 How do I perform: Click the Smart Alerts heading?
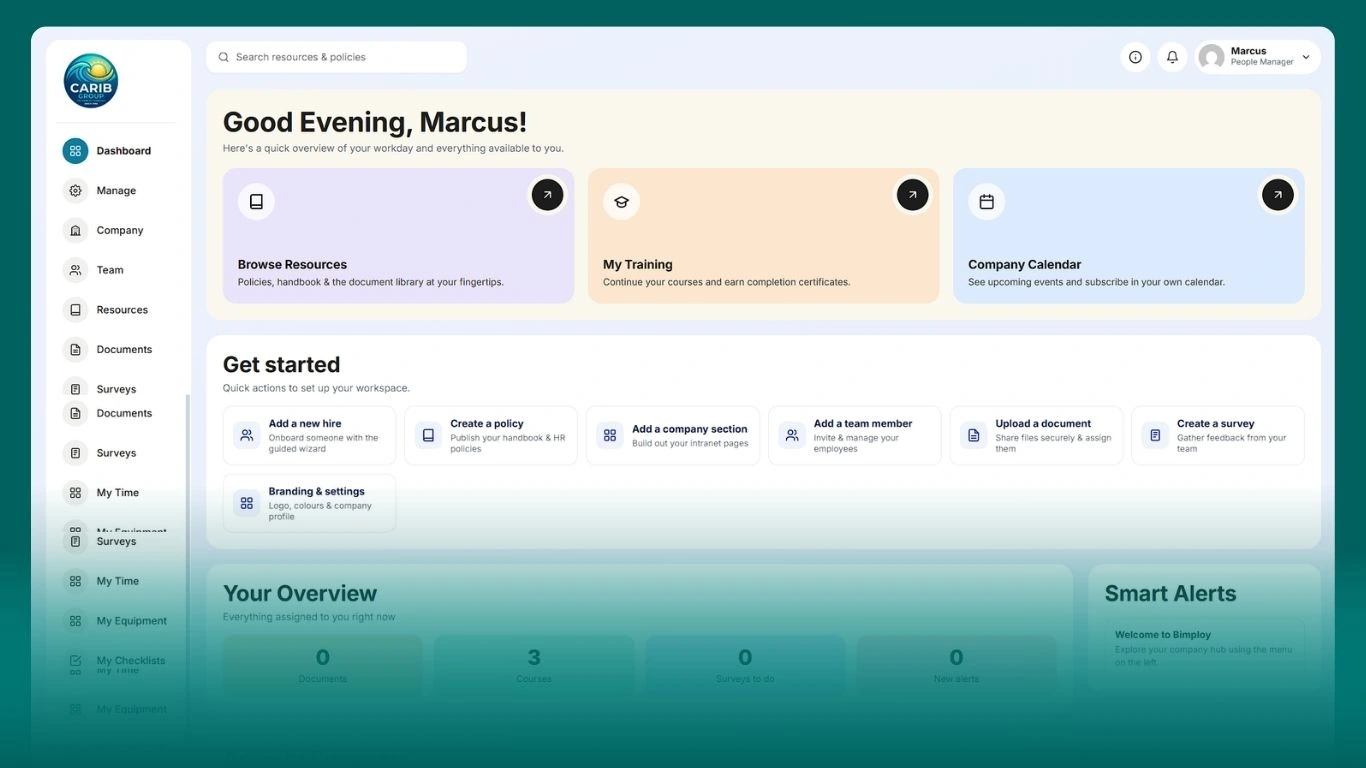point(1170,593)
